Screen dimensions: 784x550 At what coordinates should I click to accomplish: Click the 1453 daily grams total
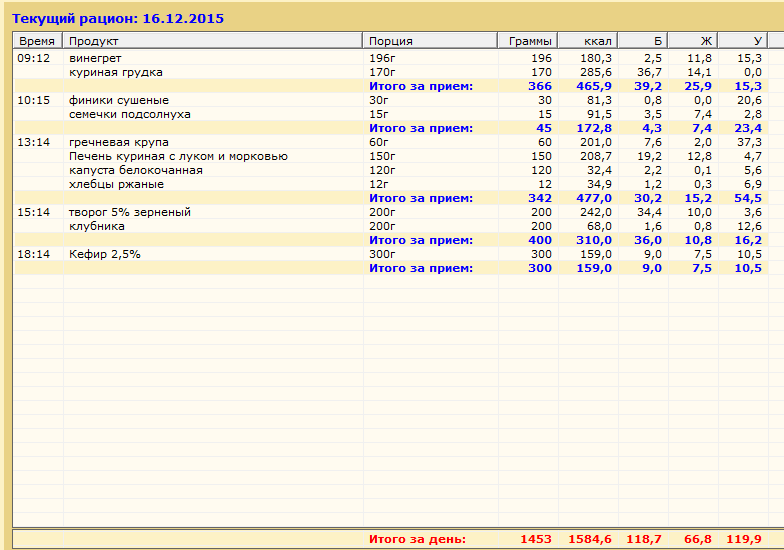click(536, 539)
